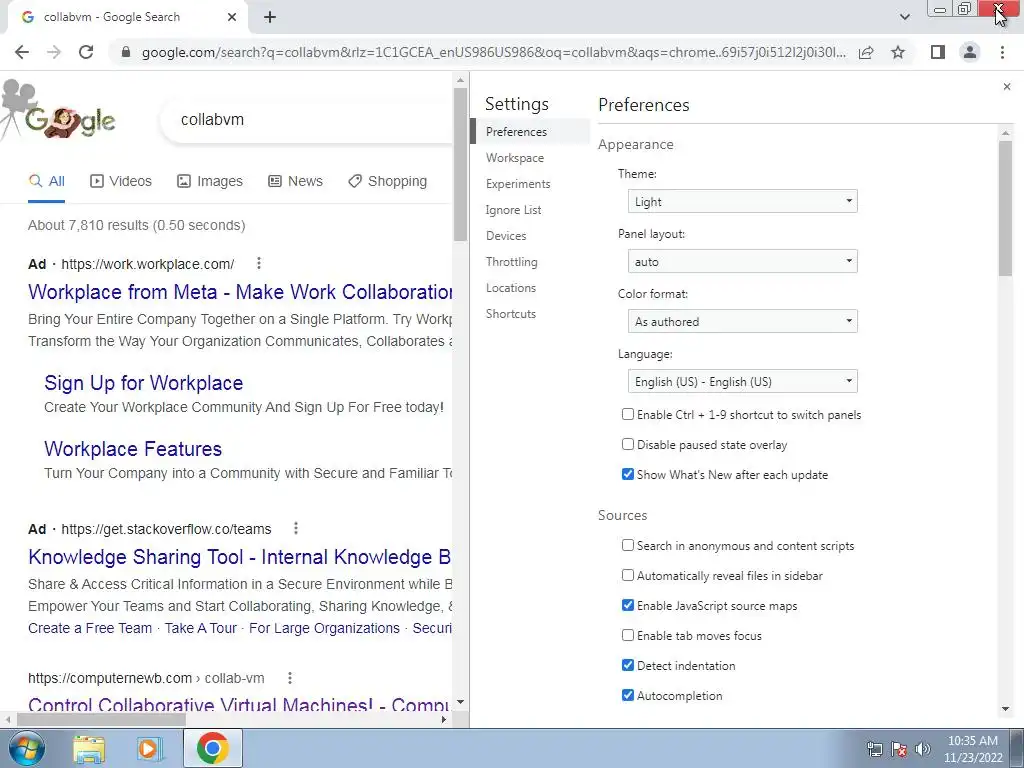1024x768 pixels.
Task: Open the Action Center flag tray icon
Action: click(x=899, y=749)
